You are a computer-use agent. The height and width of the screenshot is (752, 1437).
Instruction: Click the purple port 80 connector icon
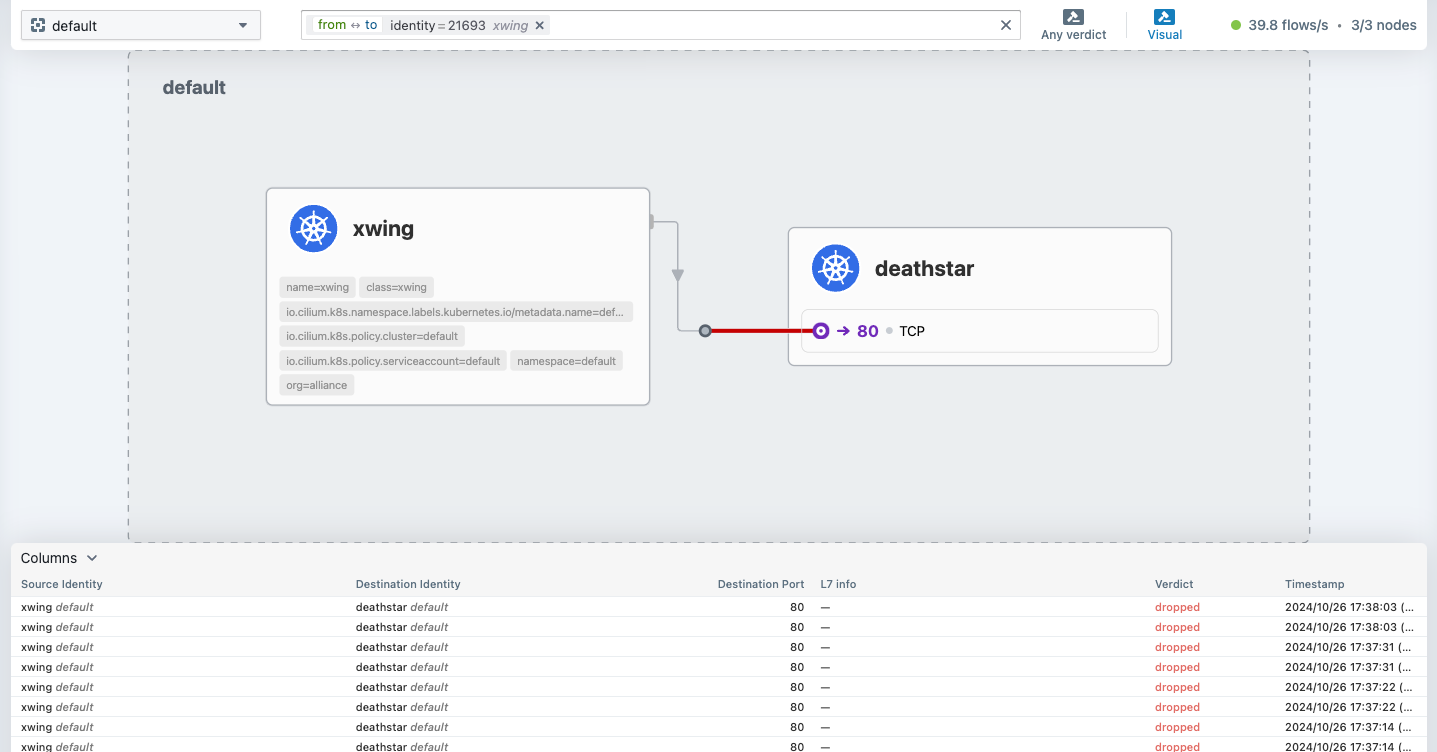821,331
